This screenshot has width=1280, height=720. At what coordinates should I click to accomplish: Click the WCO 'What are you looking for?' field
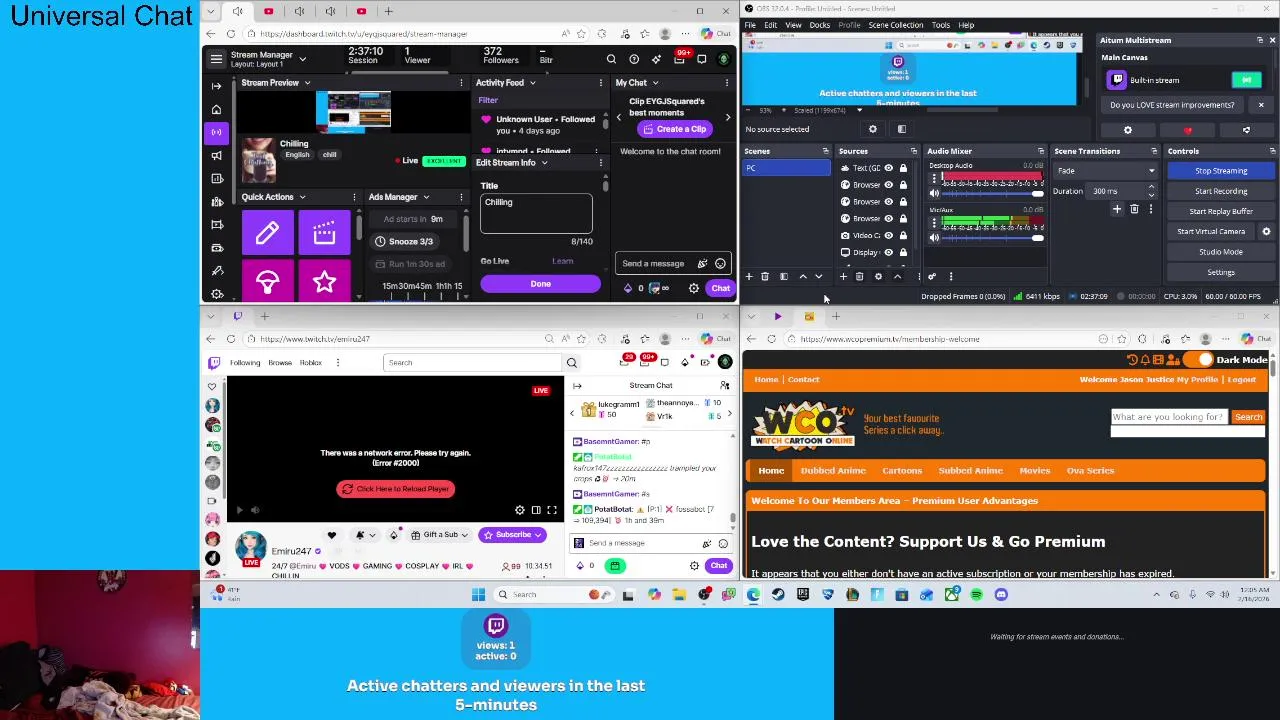pos(1169,417)
